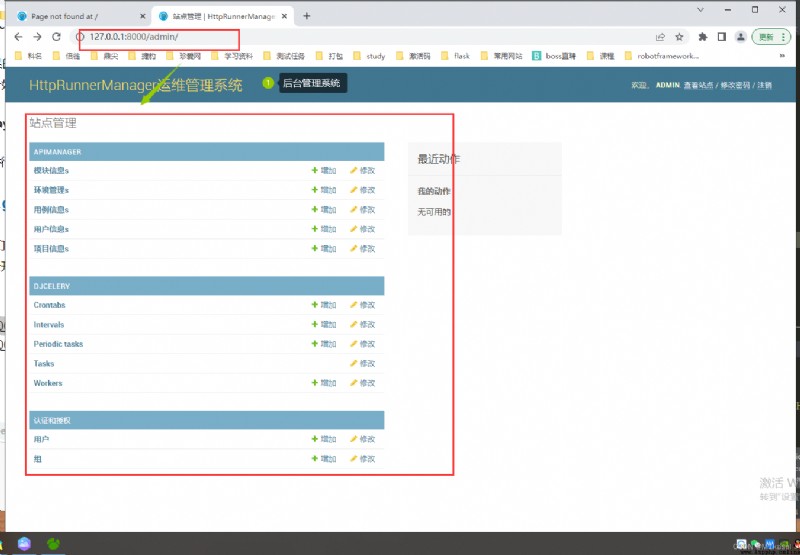Close the HttpRunnerManager tab
Screen dimensions: 800x555
pos(284,16)
